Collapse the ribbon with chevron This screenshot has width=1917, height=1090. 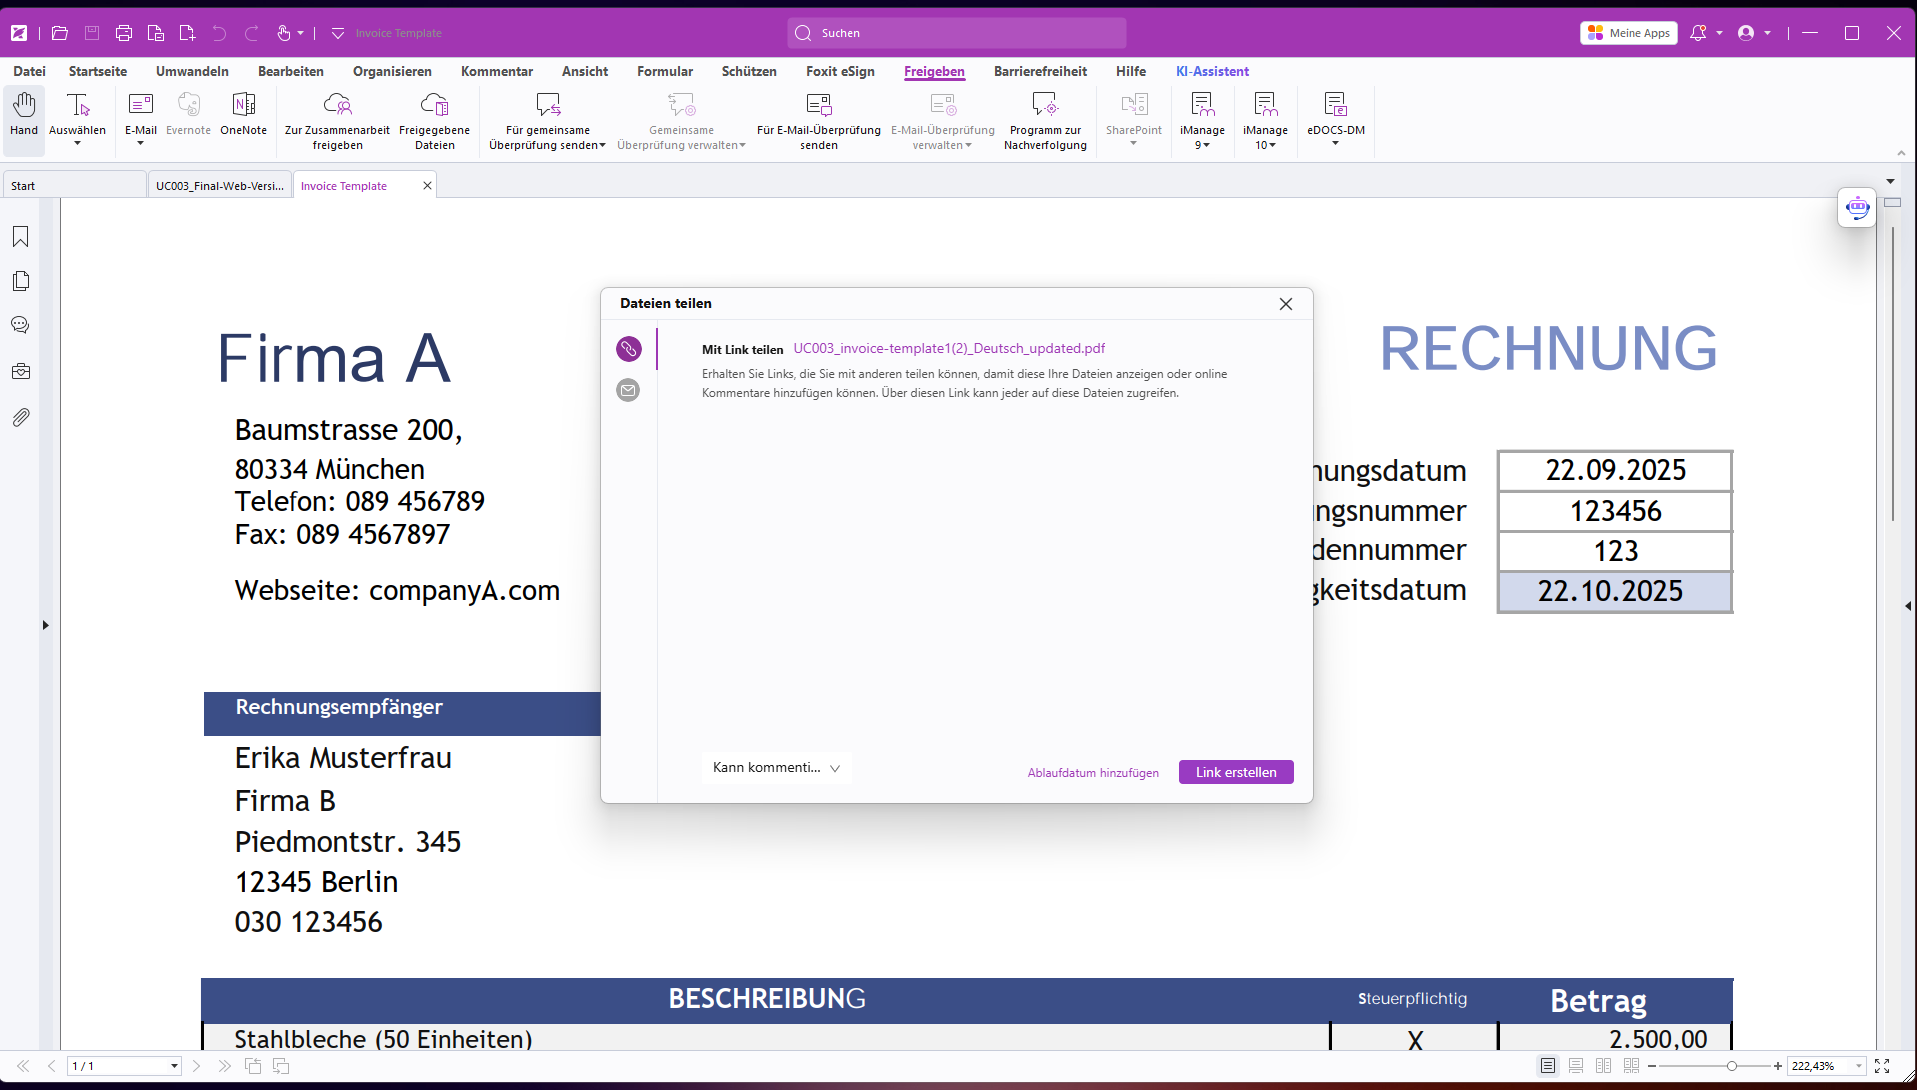pos(1901,153)
